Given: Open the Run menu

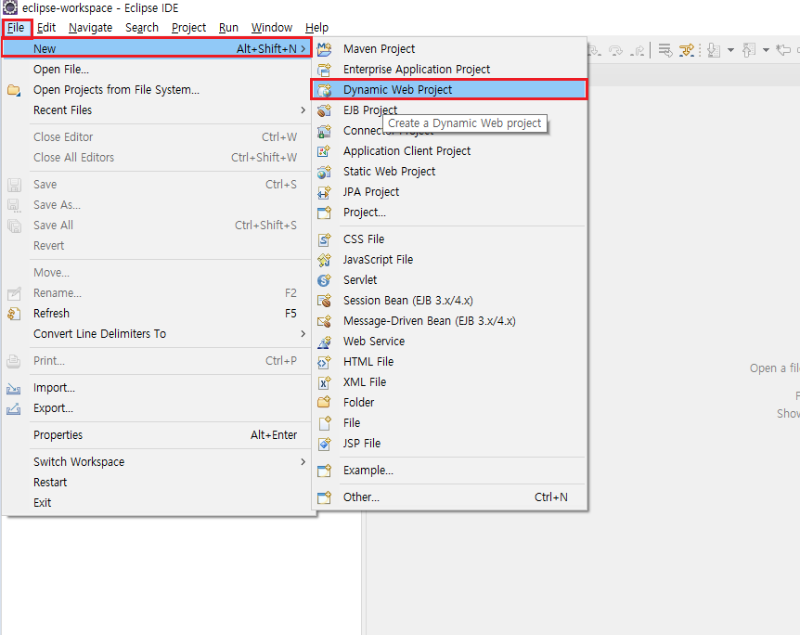Looking at the screenshot, I should pyautogui.click(x=229, y=28).
